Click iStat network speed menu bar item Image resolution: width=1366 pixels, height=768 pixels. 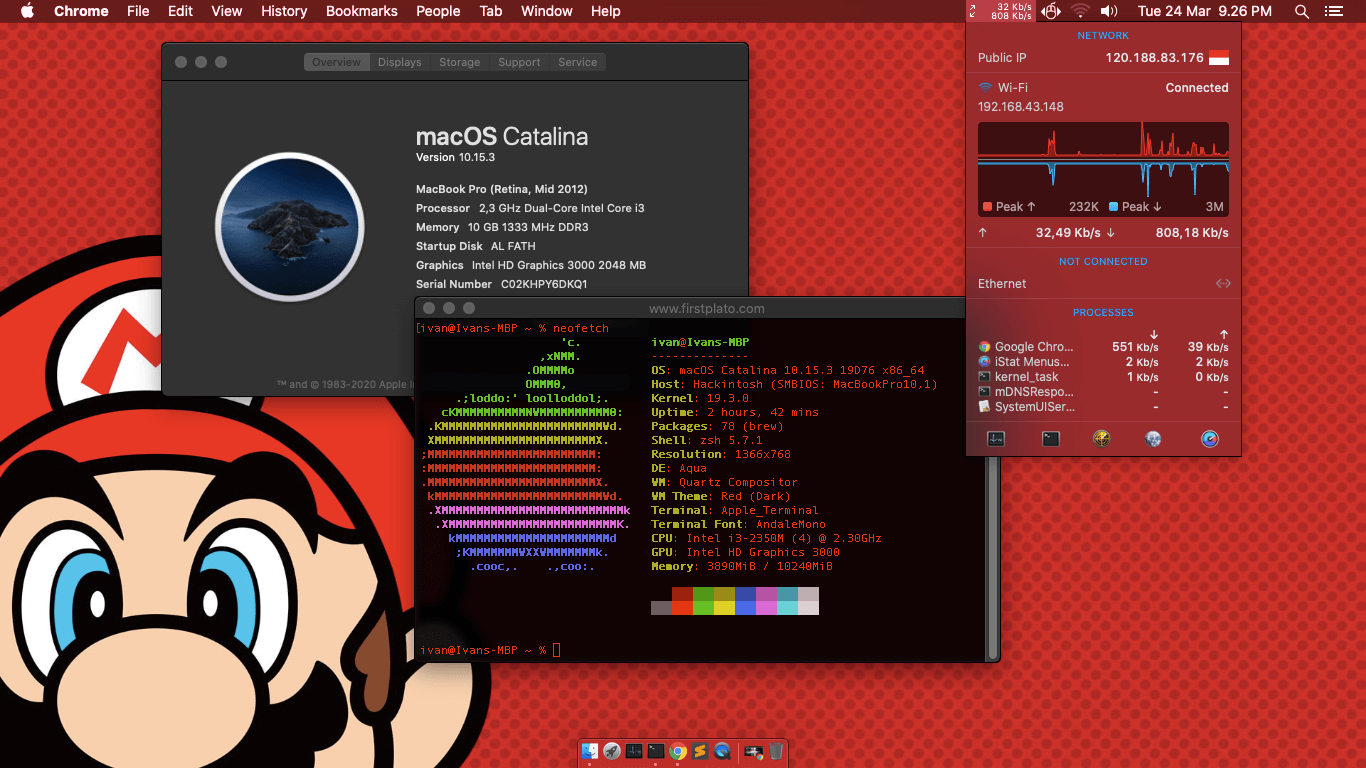[x=1001, y=11]
